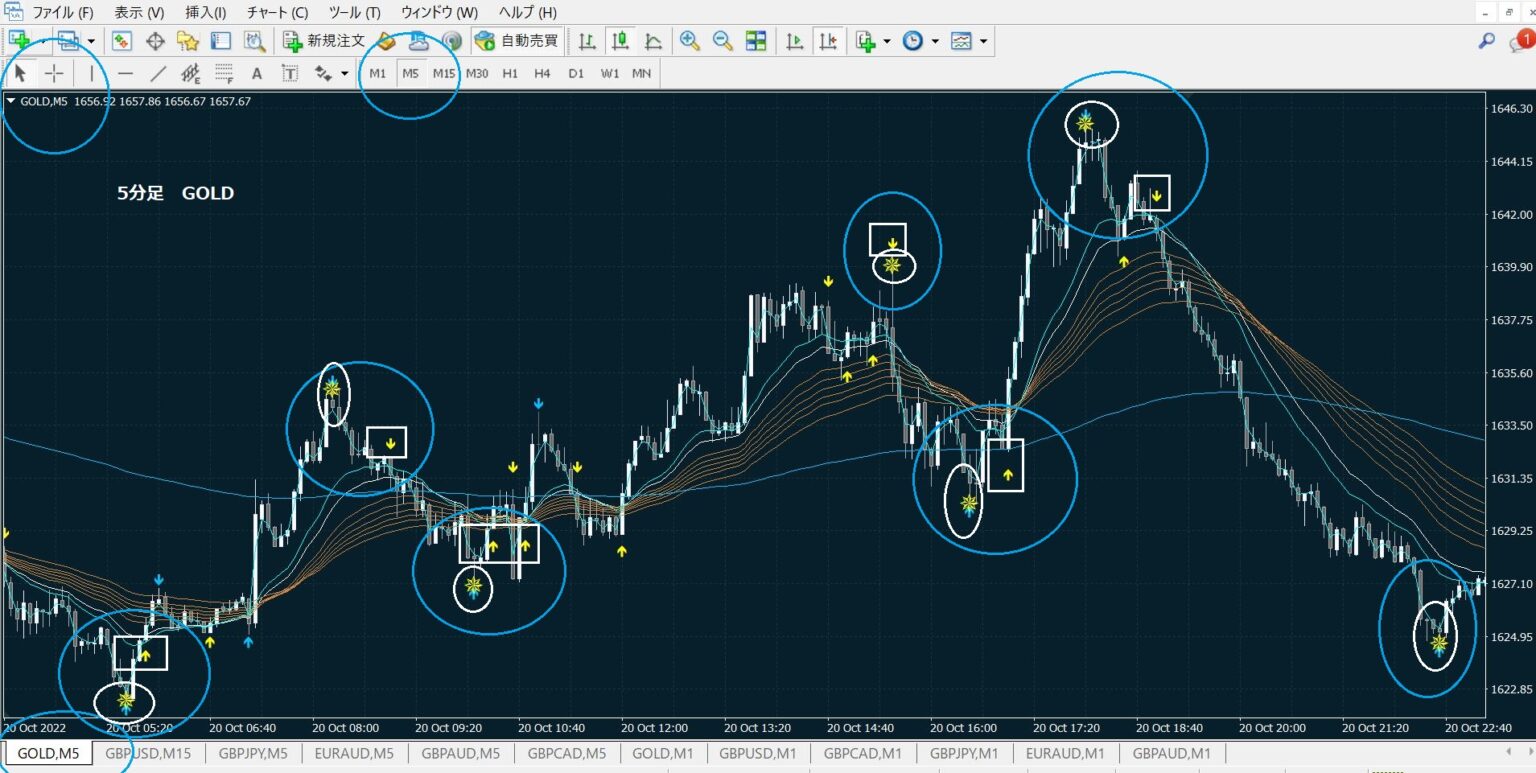Open the Market Watch window icon
The width and height of the screenshot is (1536, 773).
[122, 41]
